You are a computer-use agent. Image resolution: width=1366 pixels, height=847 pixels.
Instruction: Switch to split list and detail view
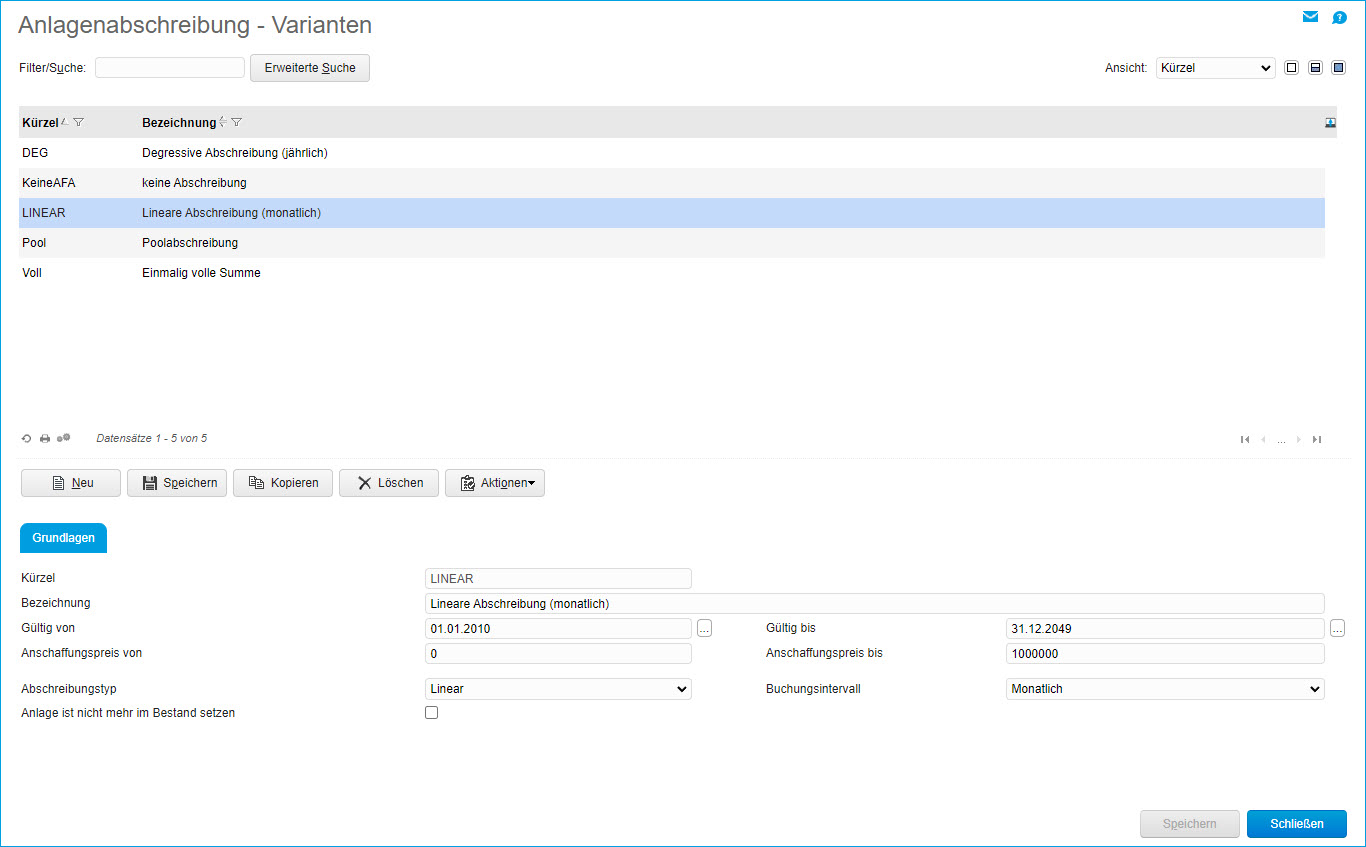(1315, 68)
